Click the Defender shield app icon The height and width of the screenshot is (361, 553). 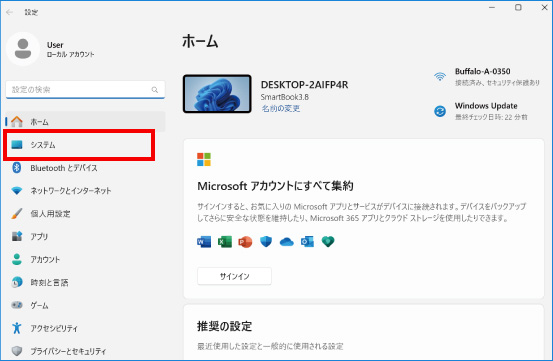tap(266, 242)
